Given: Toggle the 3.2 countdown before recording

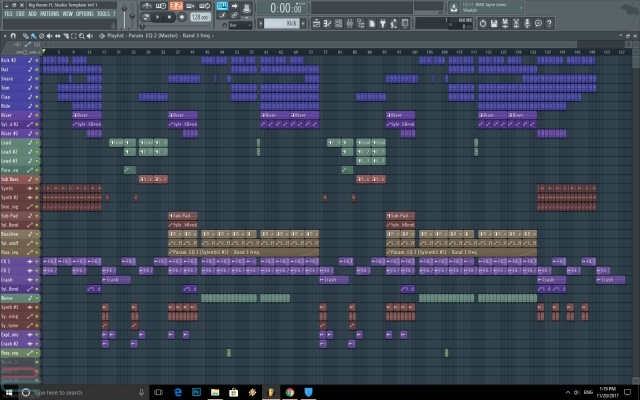Looking at the screenshot, I should [176, 6].
